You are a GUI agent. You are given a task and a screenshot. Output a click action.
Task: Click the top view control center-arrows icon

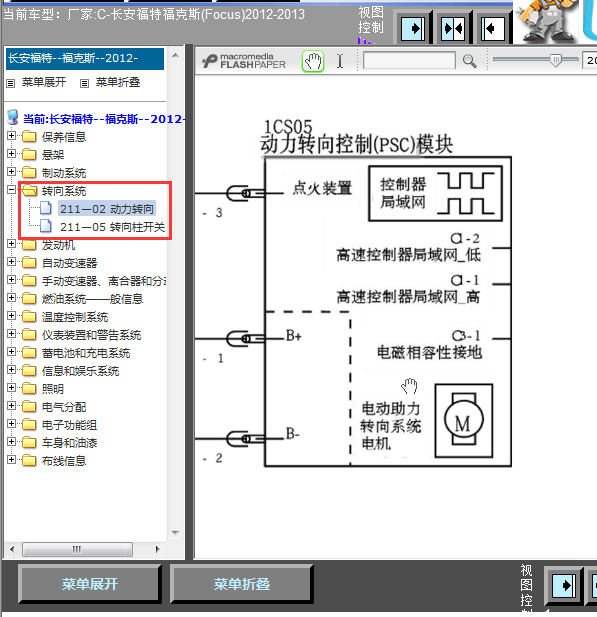(x=453, y=28)
